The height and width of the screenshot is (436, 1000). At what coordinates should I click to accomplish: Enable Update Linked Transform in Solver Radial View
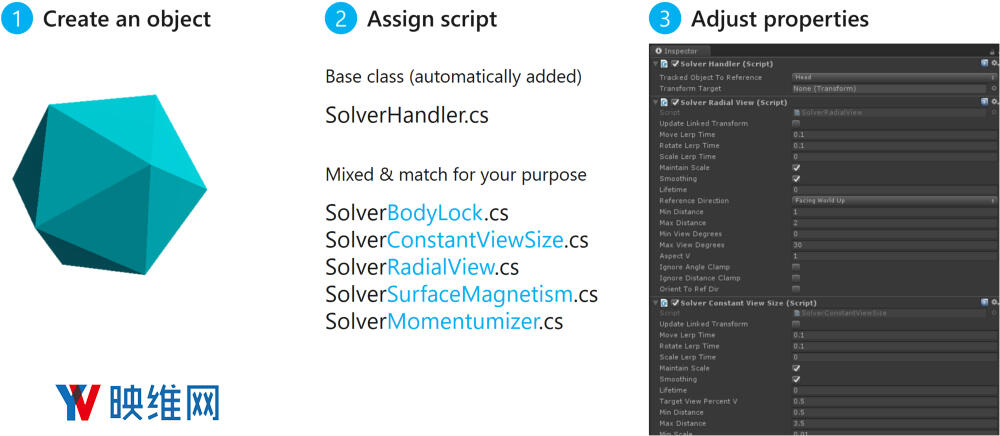[x=796, y=124]
